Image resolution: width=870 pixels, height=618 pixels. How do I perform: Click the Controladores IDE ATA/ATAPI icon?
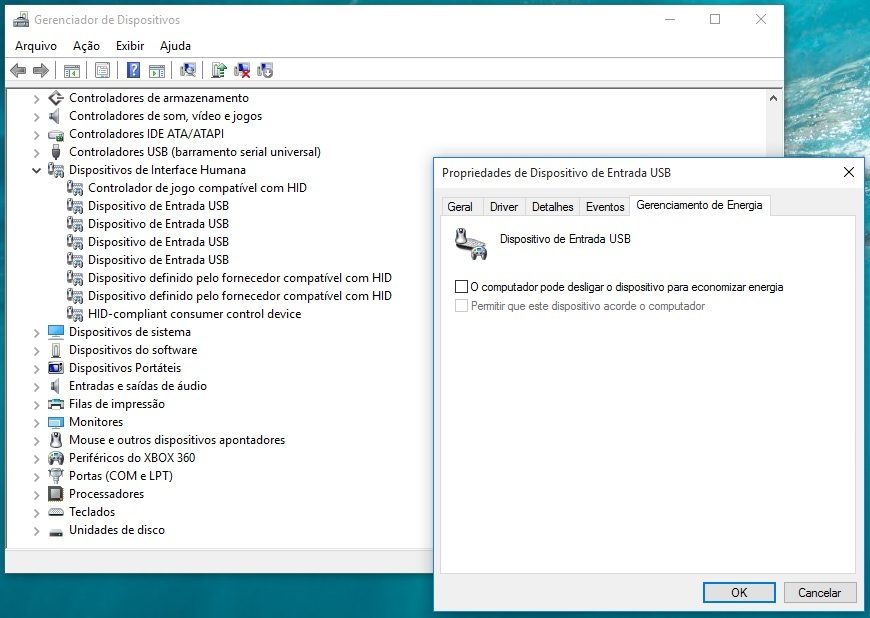55,134
